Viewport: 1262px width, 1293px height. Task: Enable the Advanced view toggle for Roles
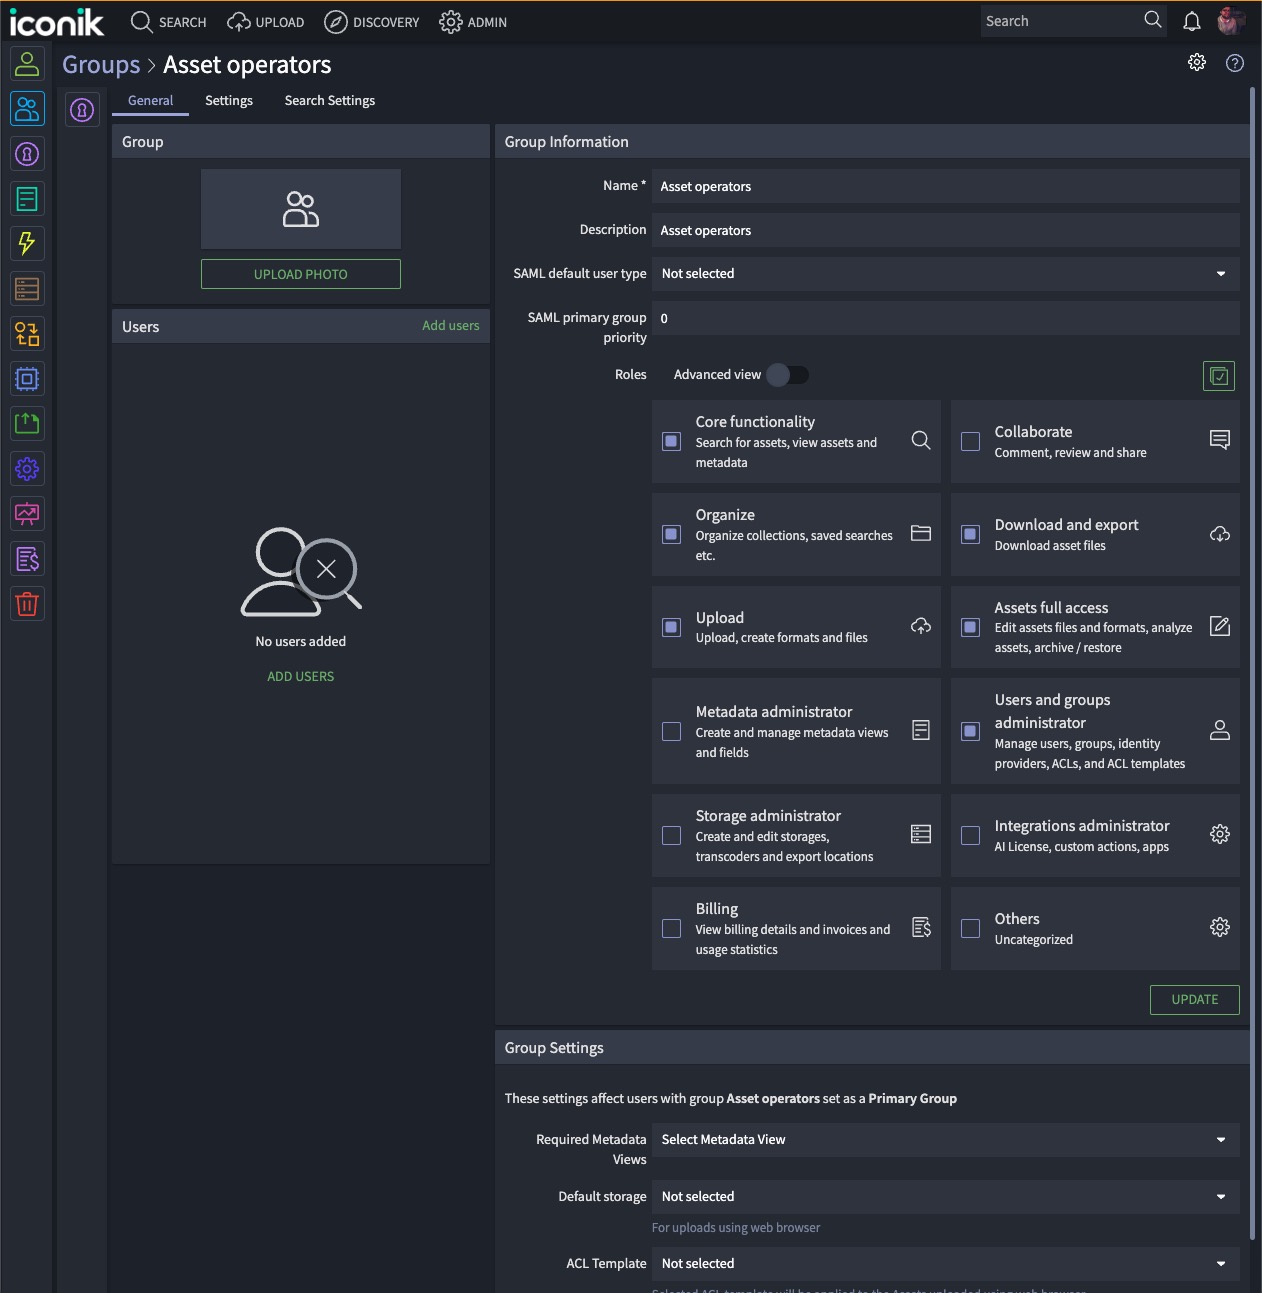pos(788,374)
